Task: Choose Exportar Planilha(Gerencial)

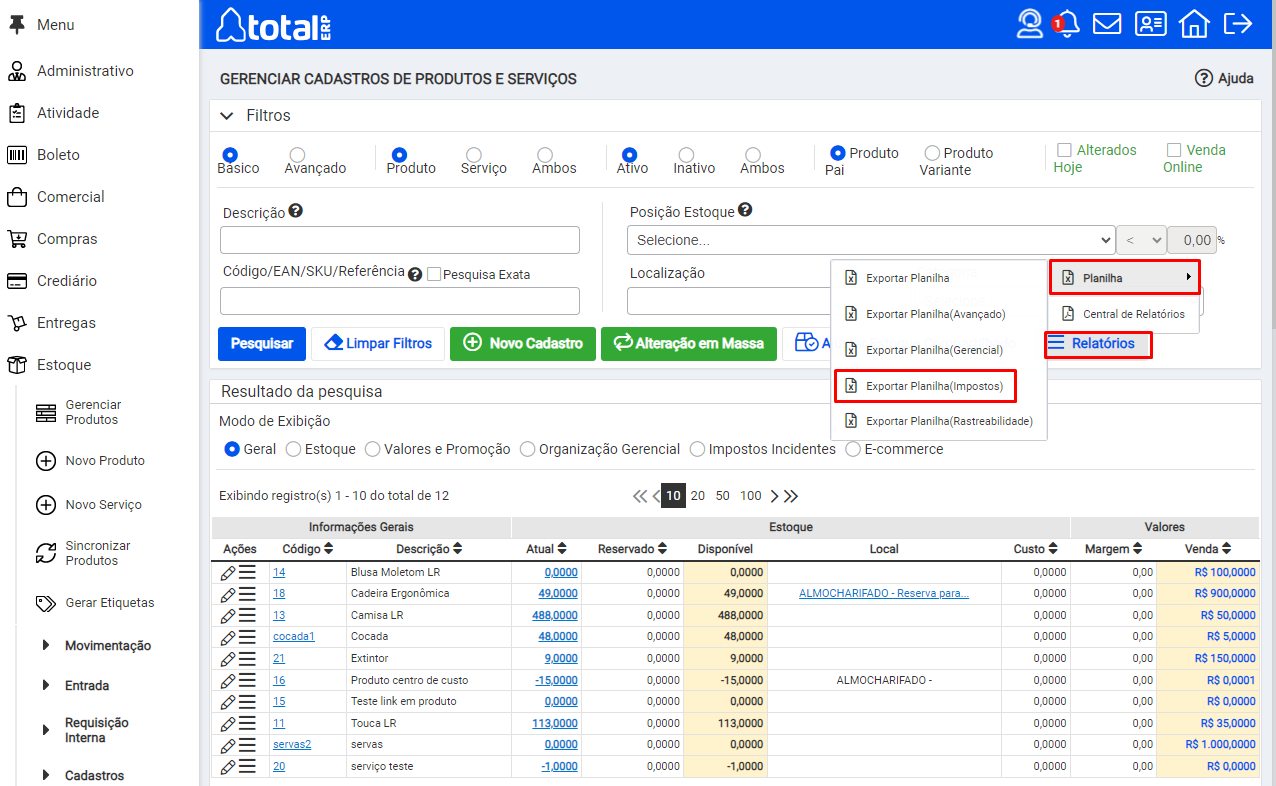Action: (x=925, y=350)
